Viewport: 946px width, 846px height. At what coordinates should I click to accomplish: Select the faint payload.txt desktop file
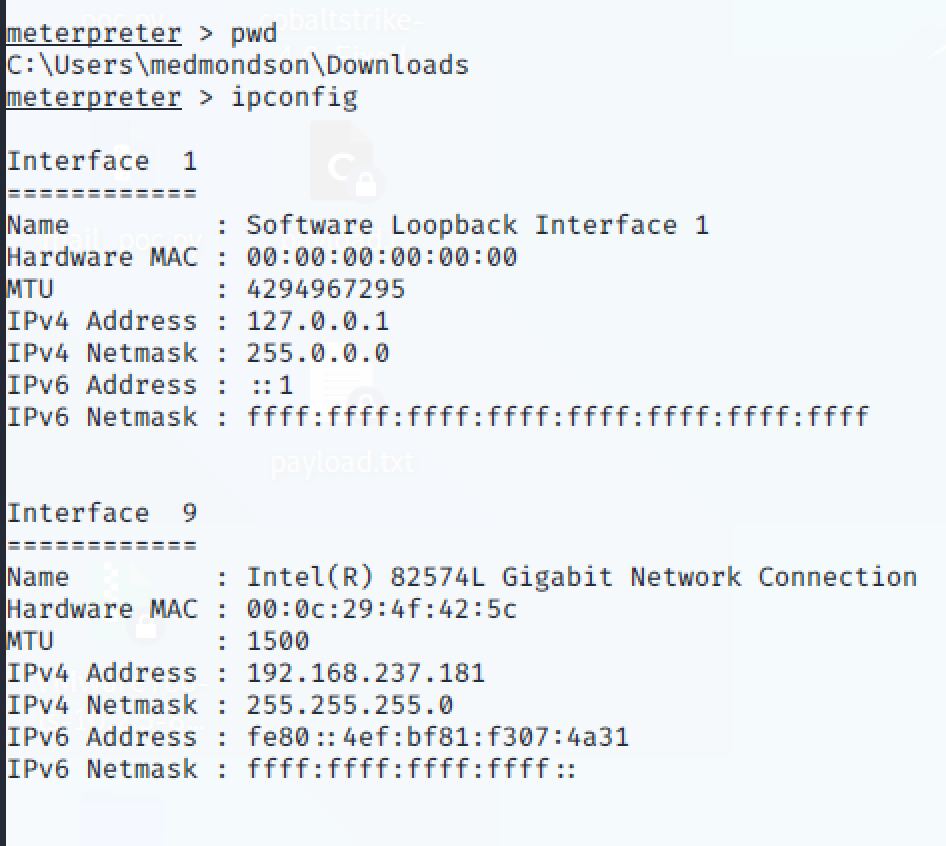pyautogui.click(x=342, y=463)
